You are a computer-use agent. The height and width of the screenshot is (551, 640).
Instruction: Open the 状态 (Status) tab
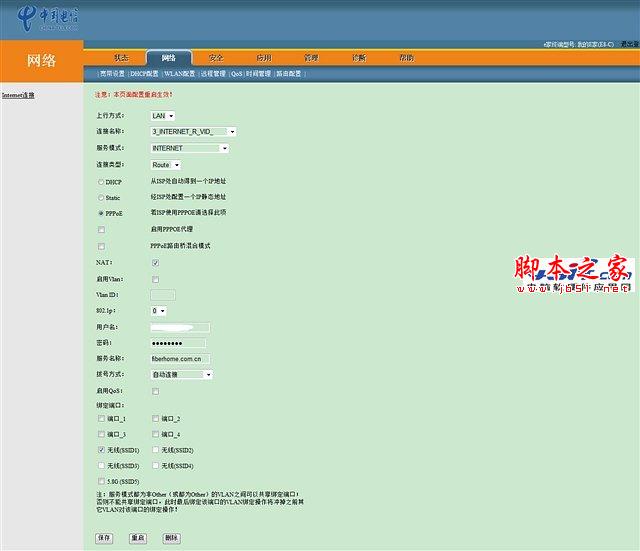click(x=121, y=58)
